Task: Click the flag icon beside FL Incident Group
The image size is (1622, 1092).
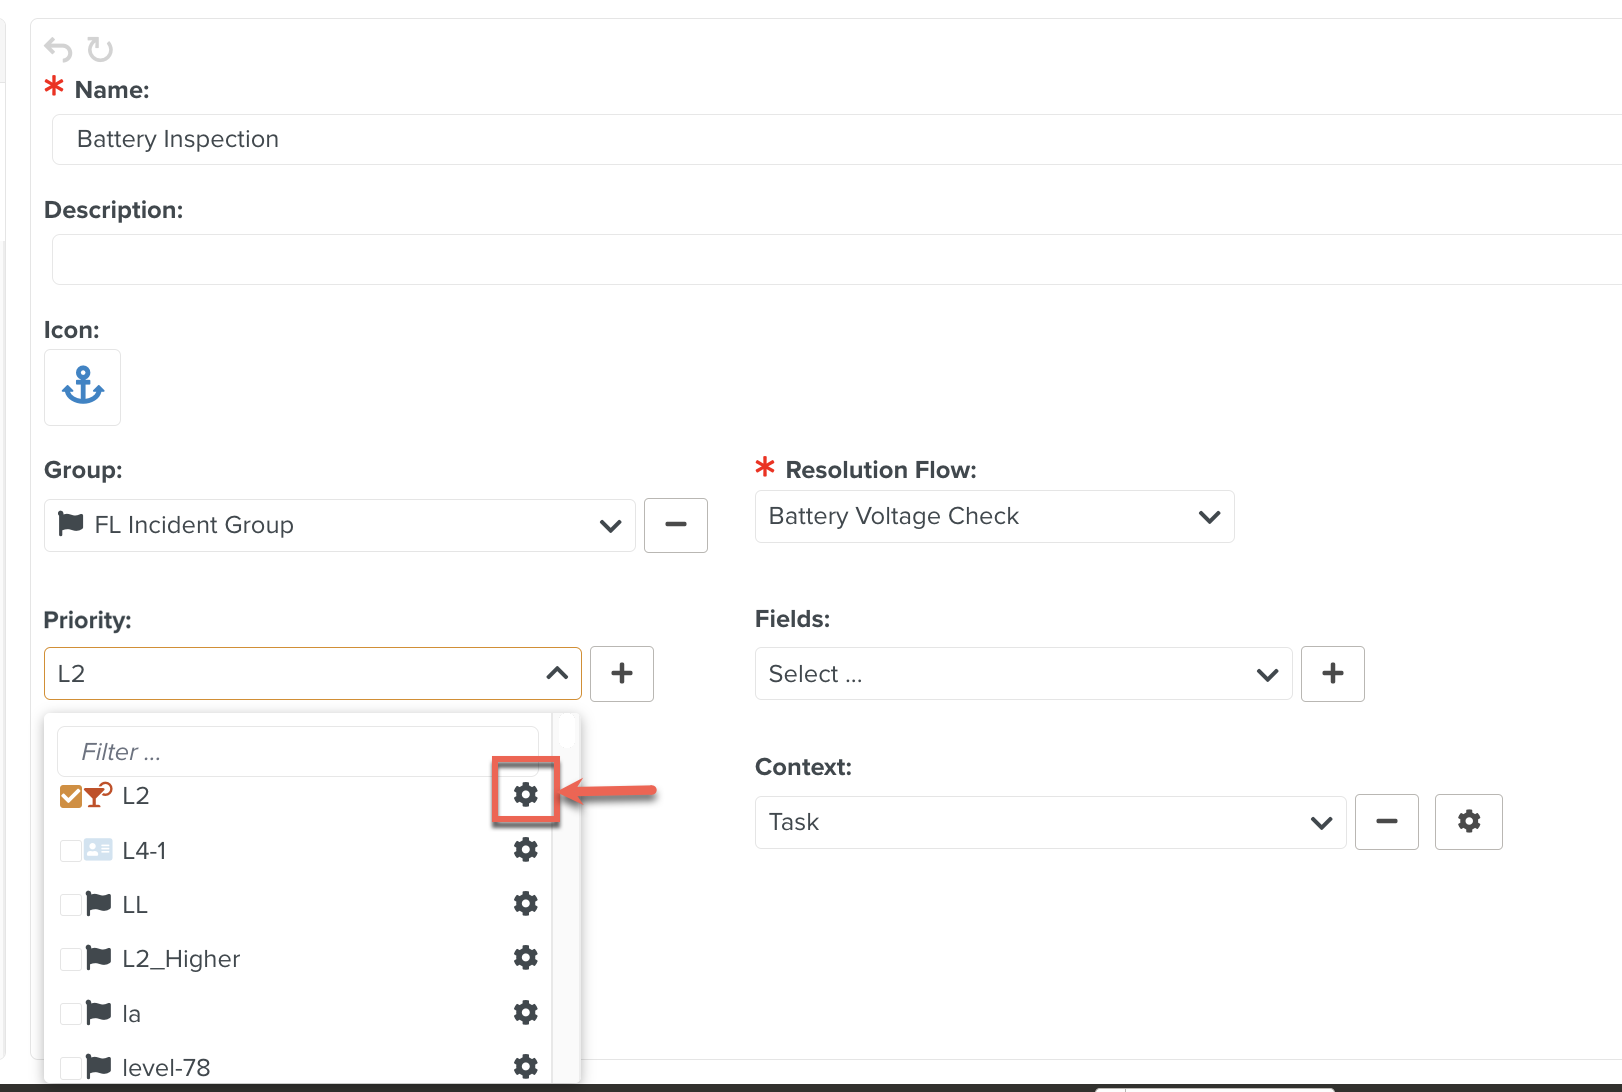Action: 71,524
